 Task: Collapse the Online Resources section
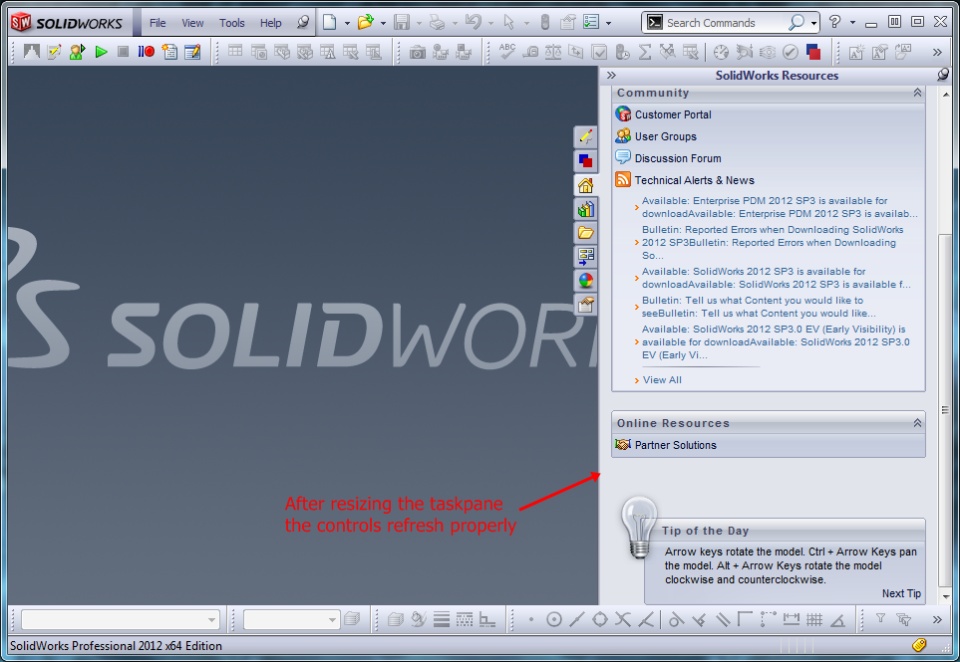point(917,423)
